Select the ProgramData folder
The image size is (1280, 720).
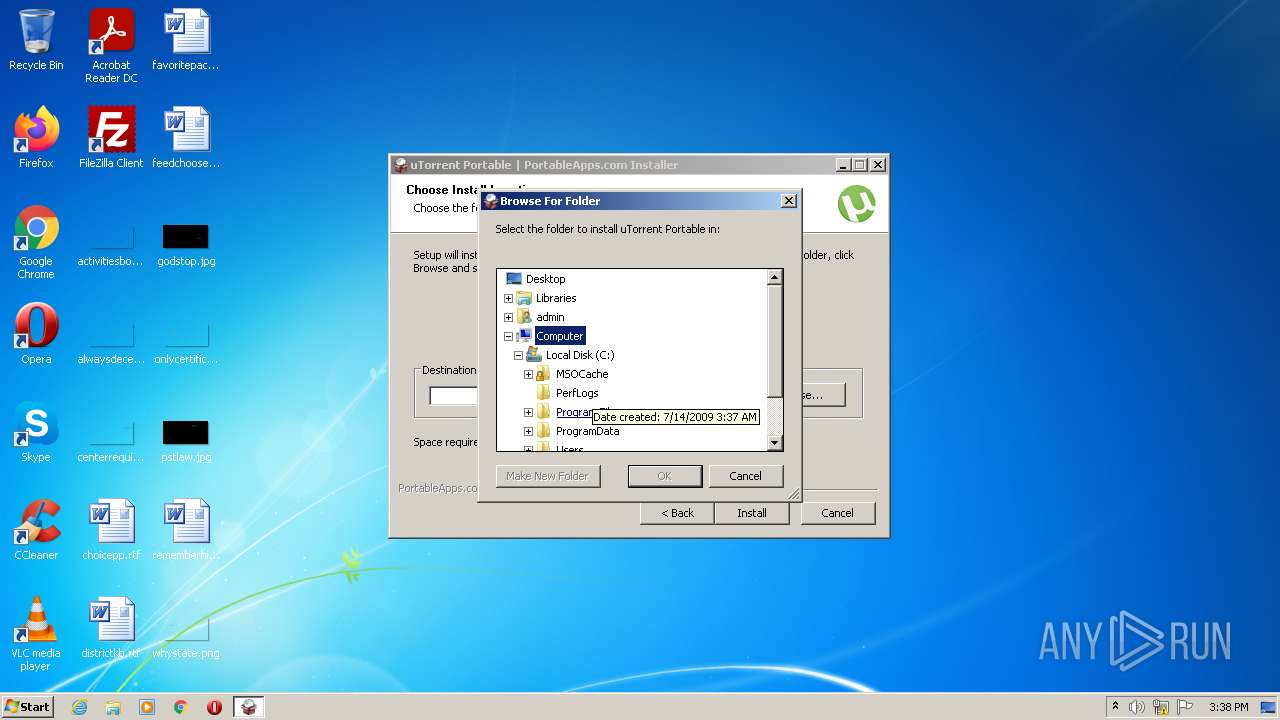587,431
